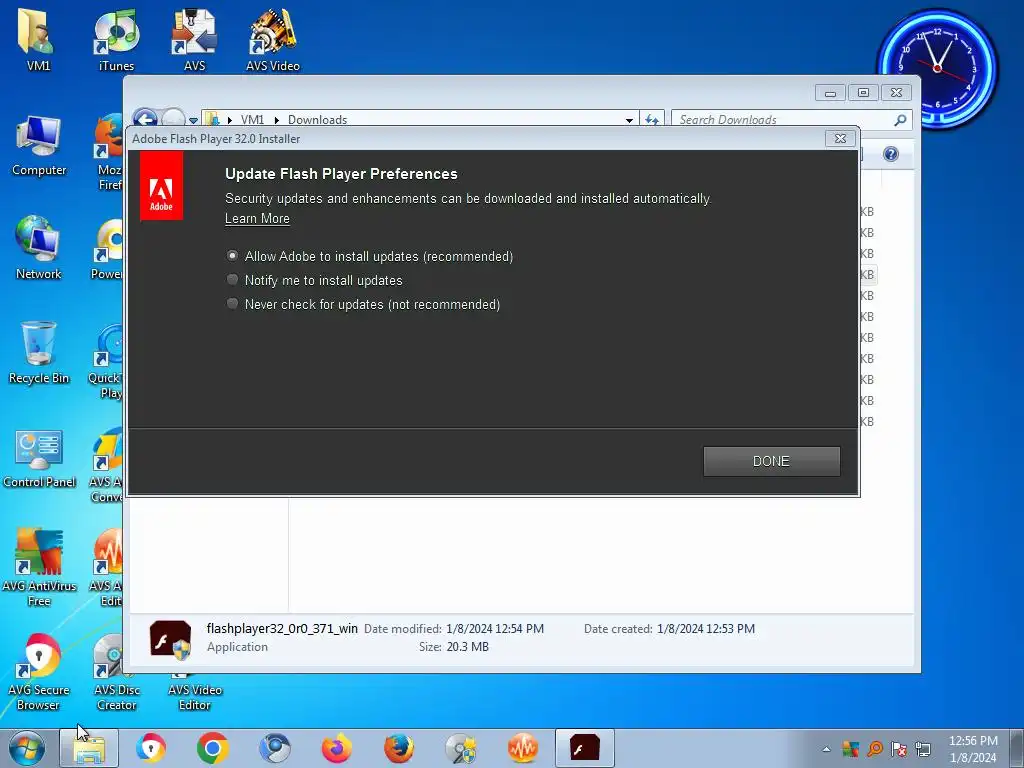Click flashplayer32_0r0_371_win file name in details

[x=282, y=628]
